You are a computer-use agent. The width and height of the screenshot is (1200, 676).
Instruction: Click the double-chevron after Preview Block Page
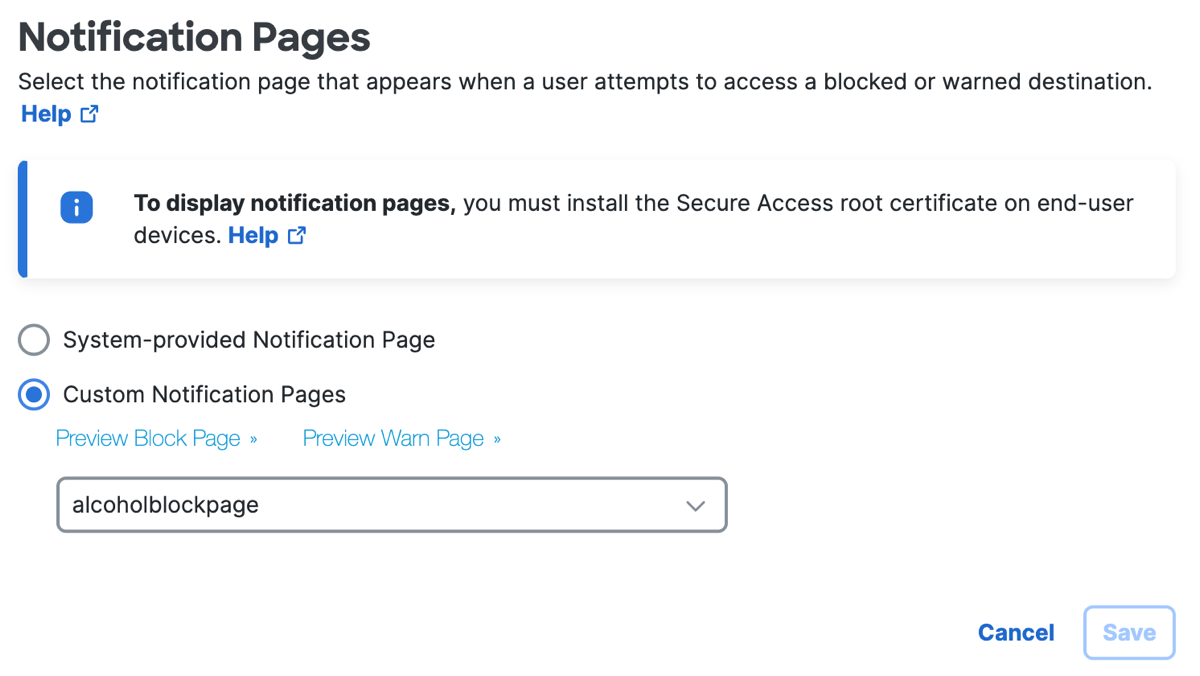[254, 439]
